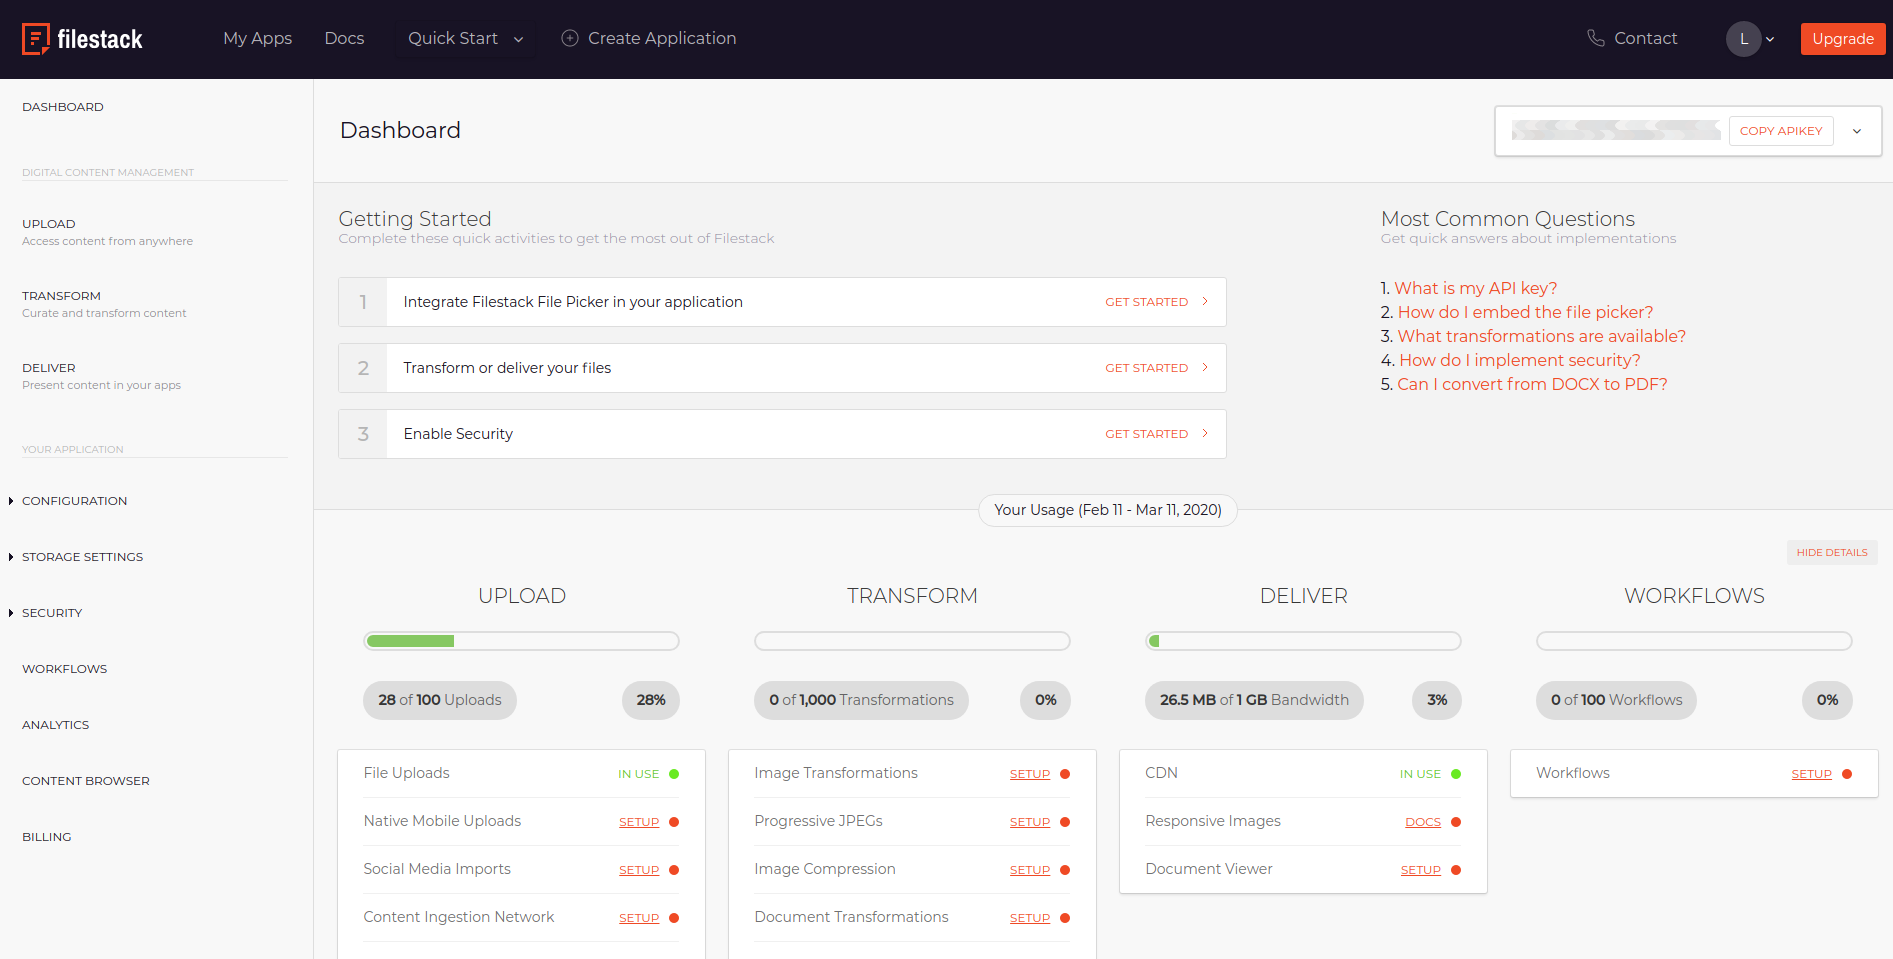Click the plus icon beside Create Application
1893x959 pixels.
pos(570,38)
